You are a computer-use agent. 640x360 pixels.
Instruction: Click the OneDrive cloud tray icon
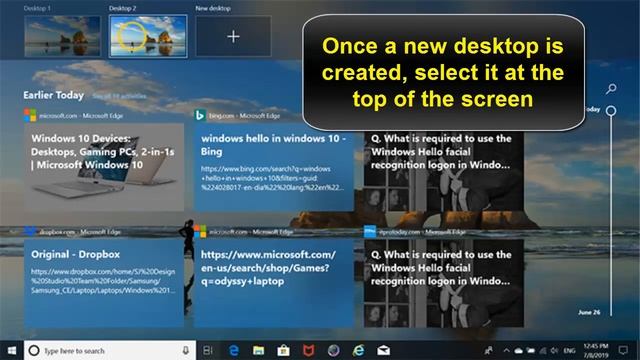(518, 351)
